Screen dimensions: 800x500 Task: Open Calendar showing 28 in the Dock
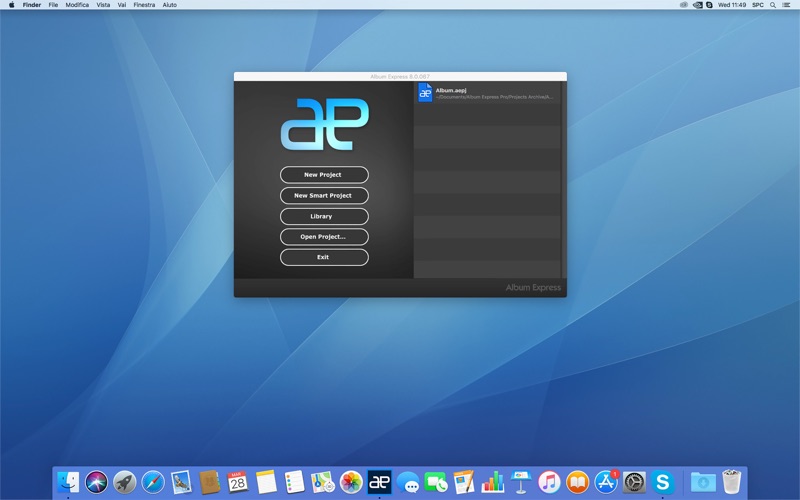238,482
